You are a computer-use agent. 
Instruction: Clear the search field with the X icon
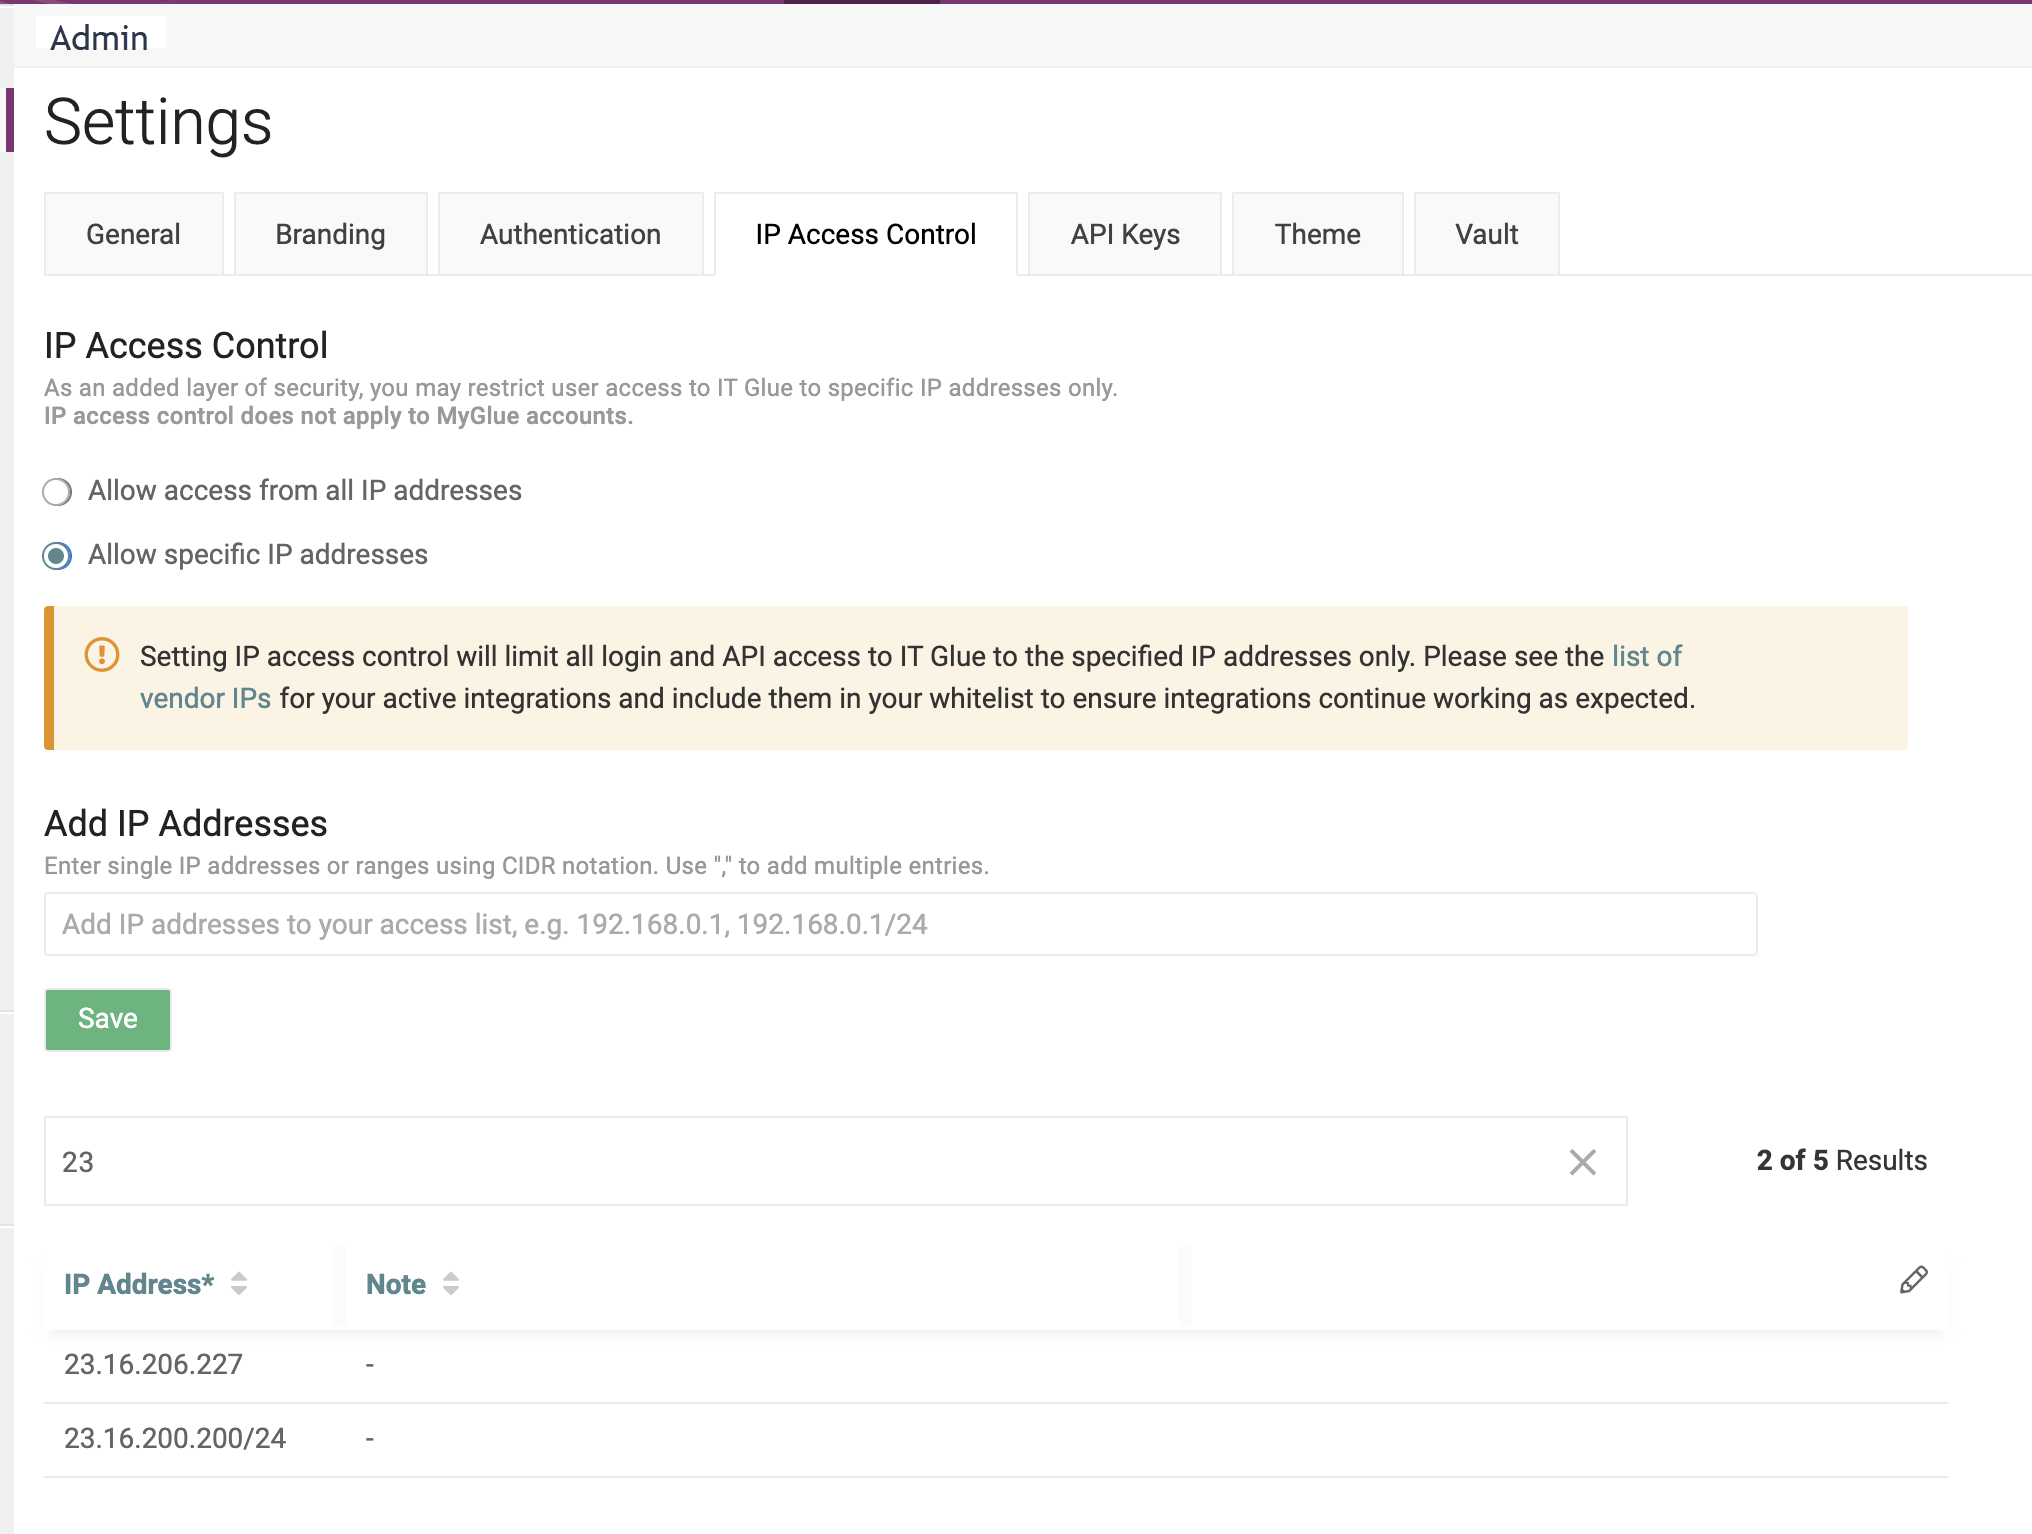(x=1582, y=1162)
